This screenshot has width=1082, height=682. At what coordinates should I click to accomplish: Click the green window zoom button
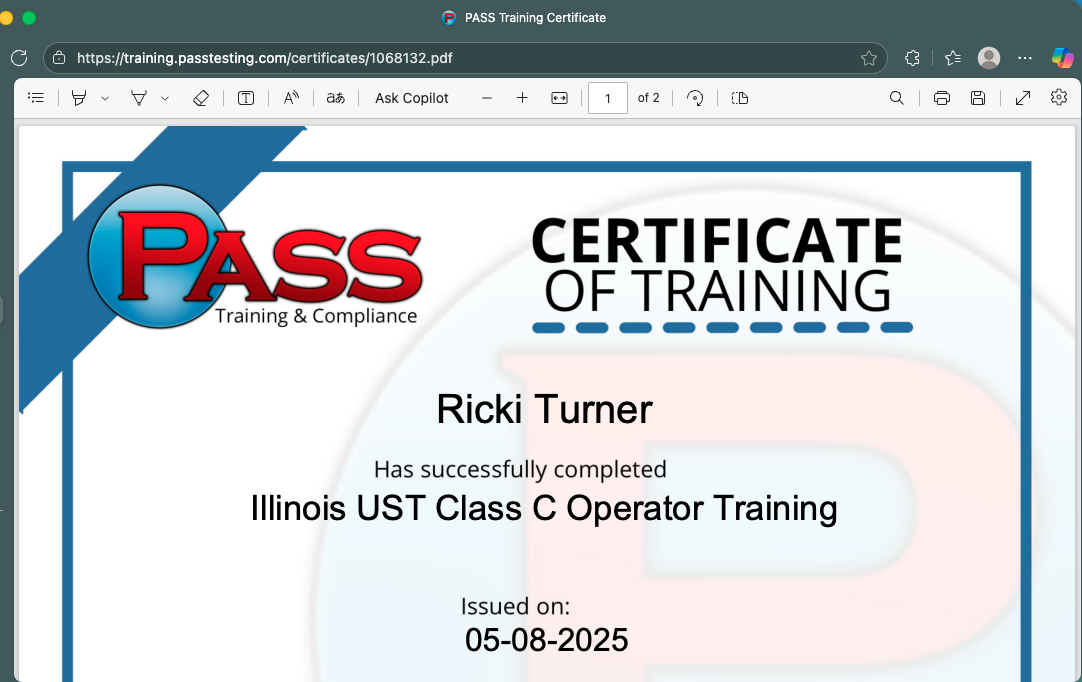pyautogui.click(x=29, y=18)
